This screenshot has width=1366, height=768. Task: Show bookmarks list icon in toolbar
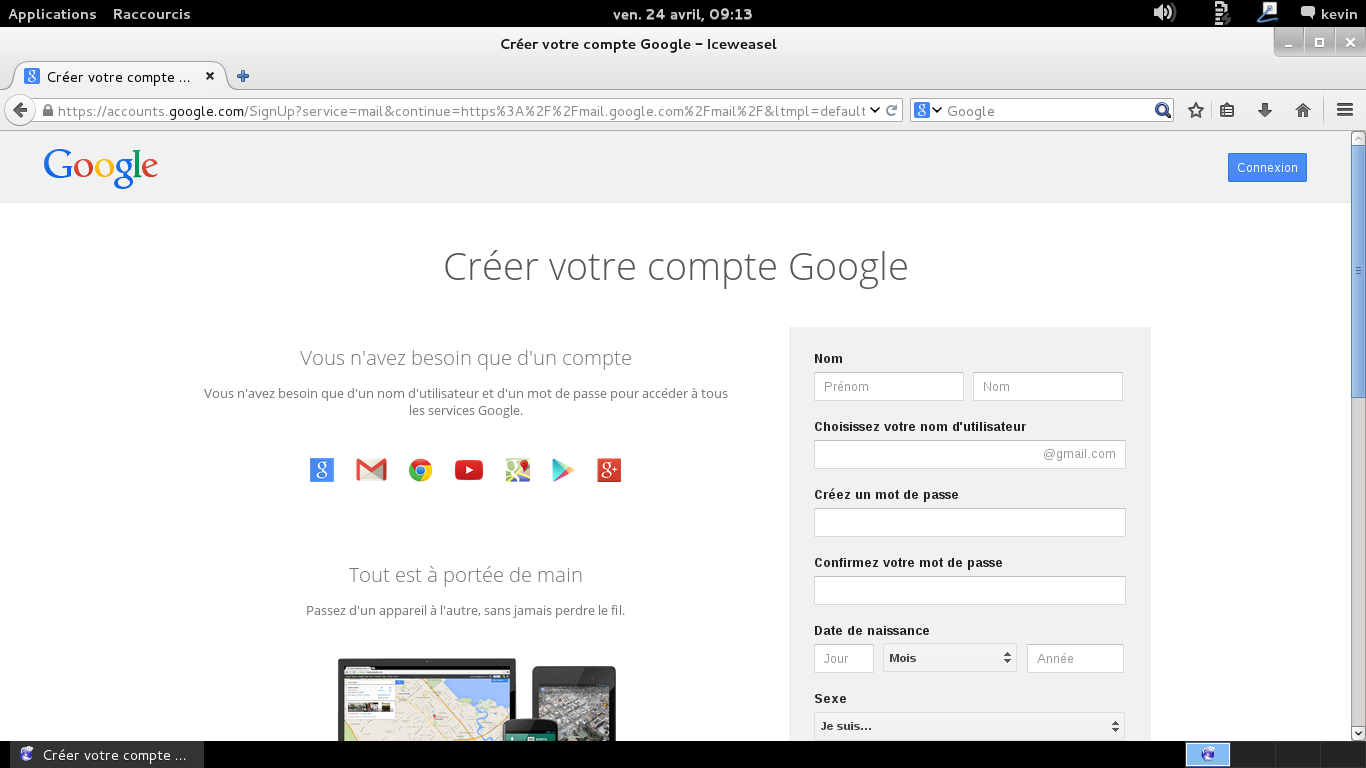[1228, 111]
